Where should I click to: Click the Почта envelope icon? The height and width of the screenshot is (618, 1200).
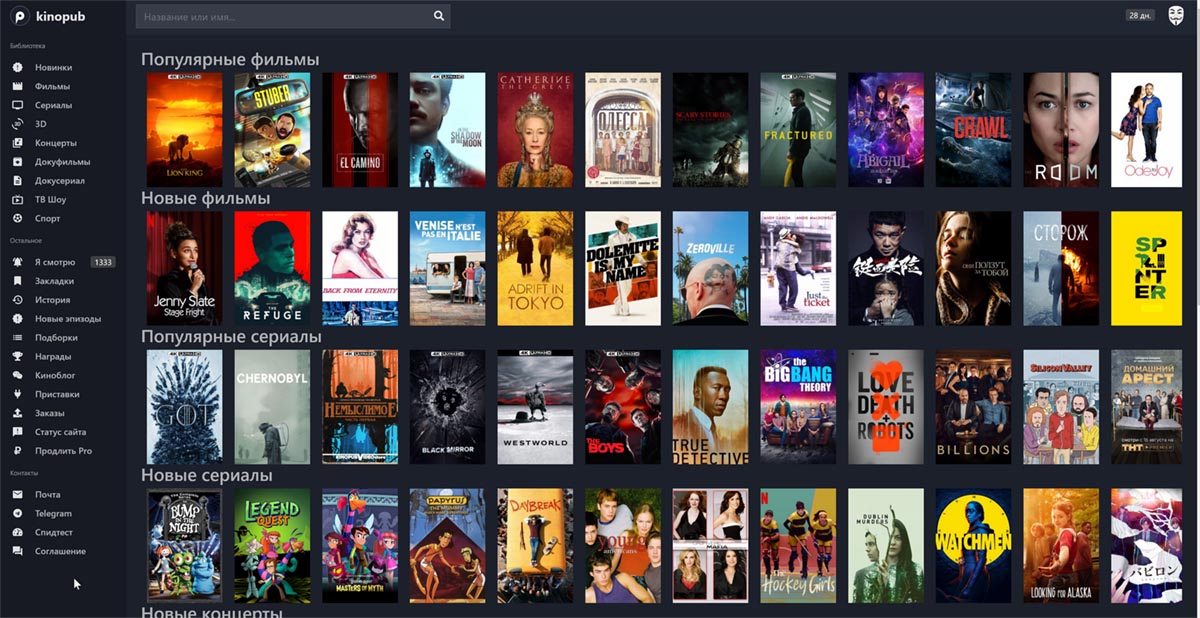pos(17,494)
